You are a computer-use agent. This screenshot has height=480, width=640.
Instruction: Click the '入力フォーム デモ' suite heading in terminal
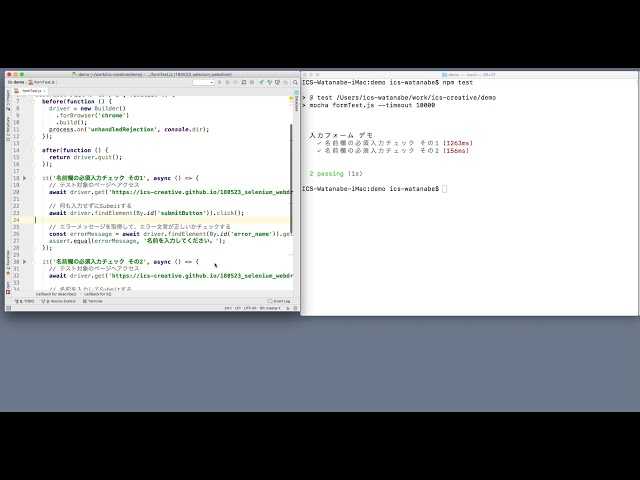coord(341,135)
